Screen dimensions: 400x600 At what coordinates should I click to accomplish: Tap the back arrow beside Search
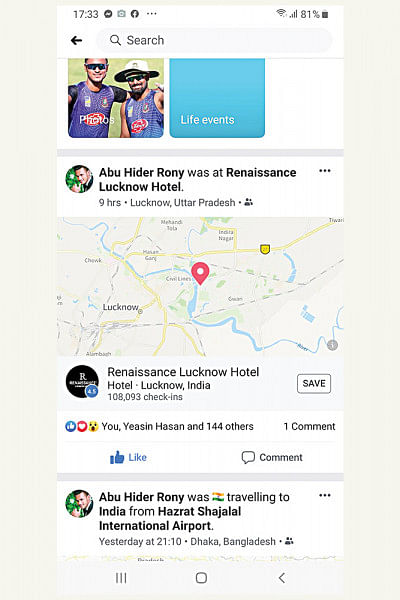point(76,40)
